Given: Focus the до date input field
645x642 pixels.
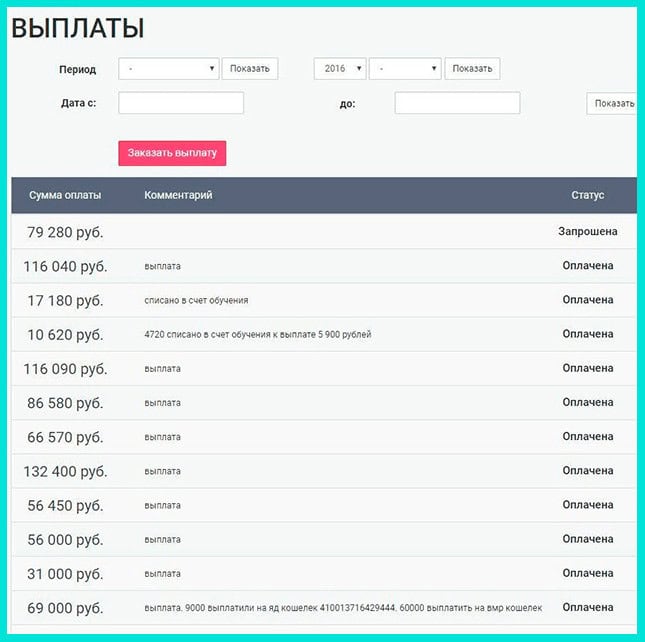Looking at the screenshot, I should [x=457, y=103].
